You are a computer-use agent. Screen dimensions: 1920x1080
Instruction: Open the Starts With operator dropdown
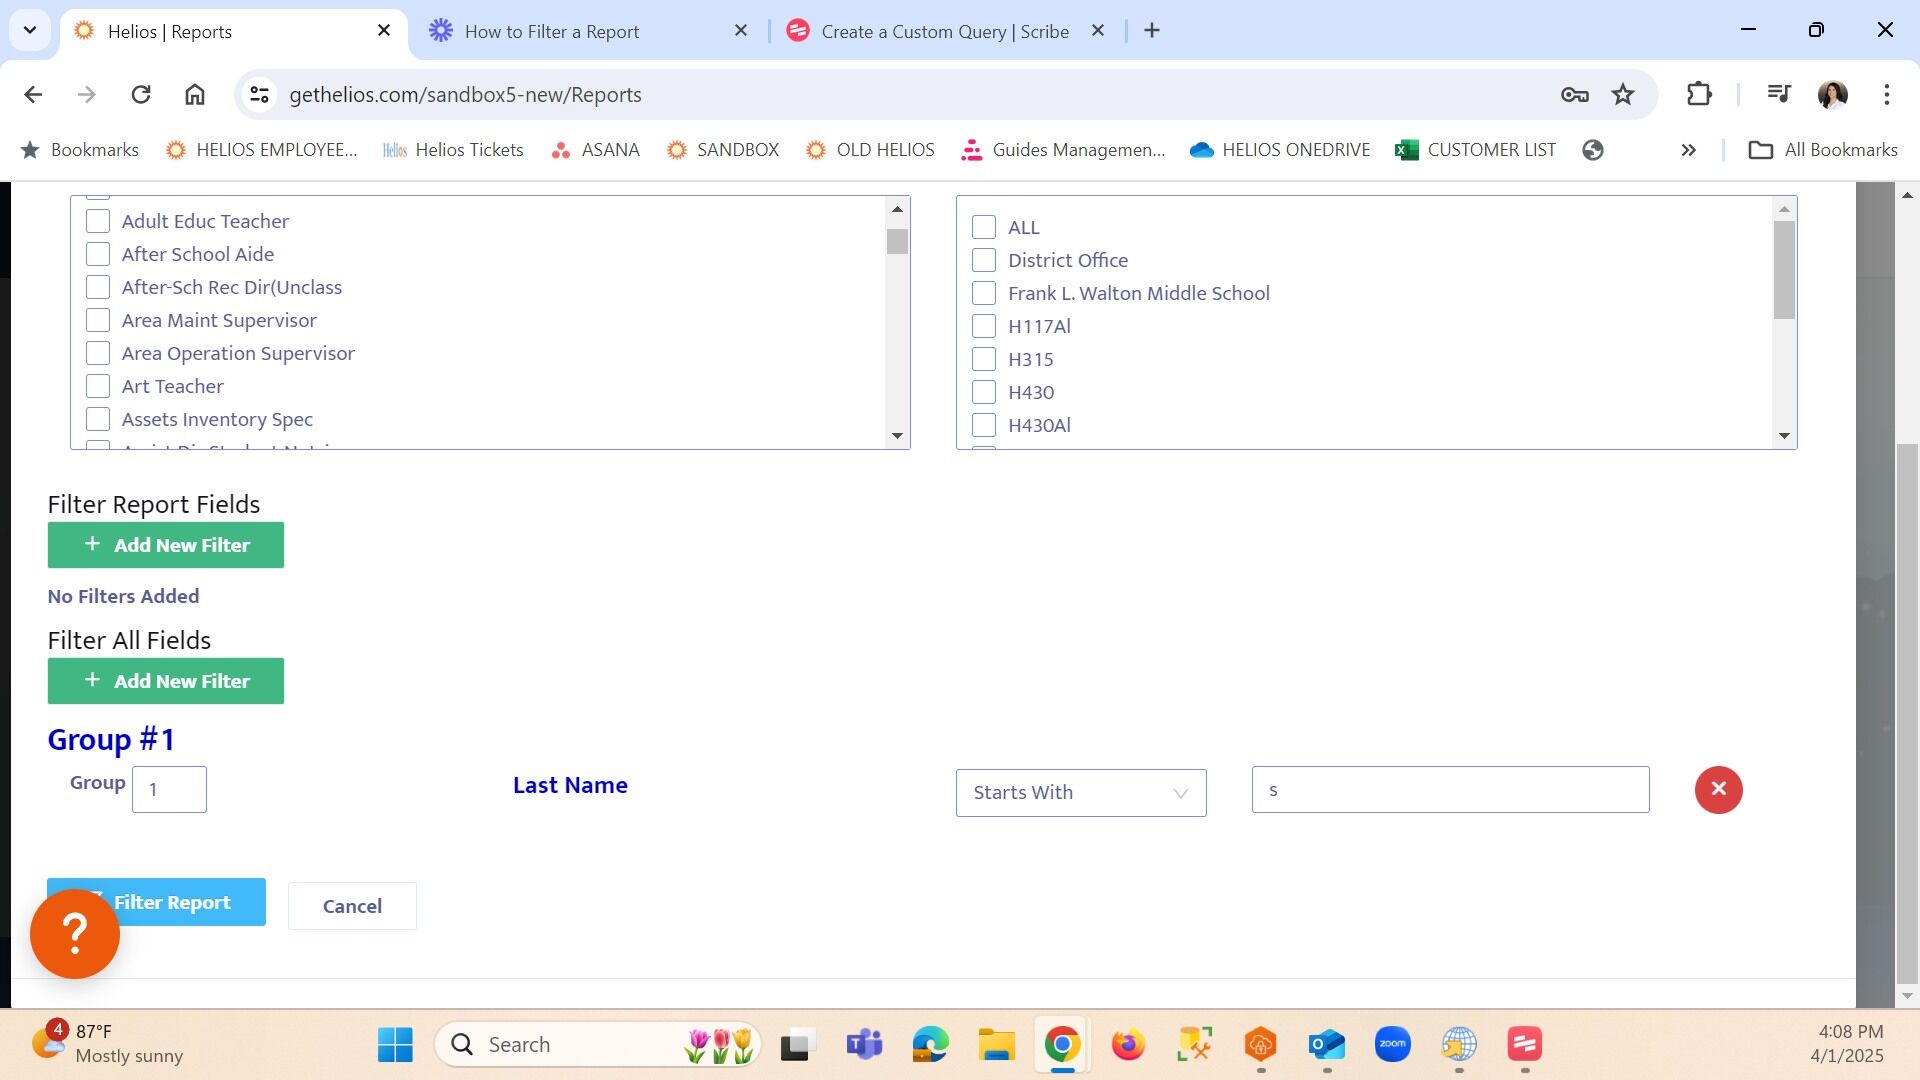pos(1080,793)
